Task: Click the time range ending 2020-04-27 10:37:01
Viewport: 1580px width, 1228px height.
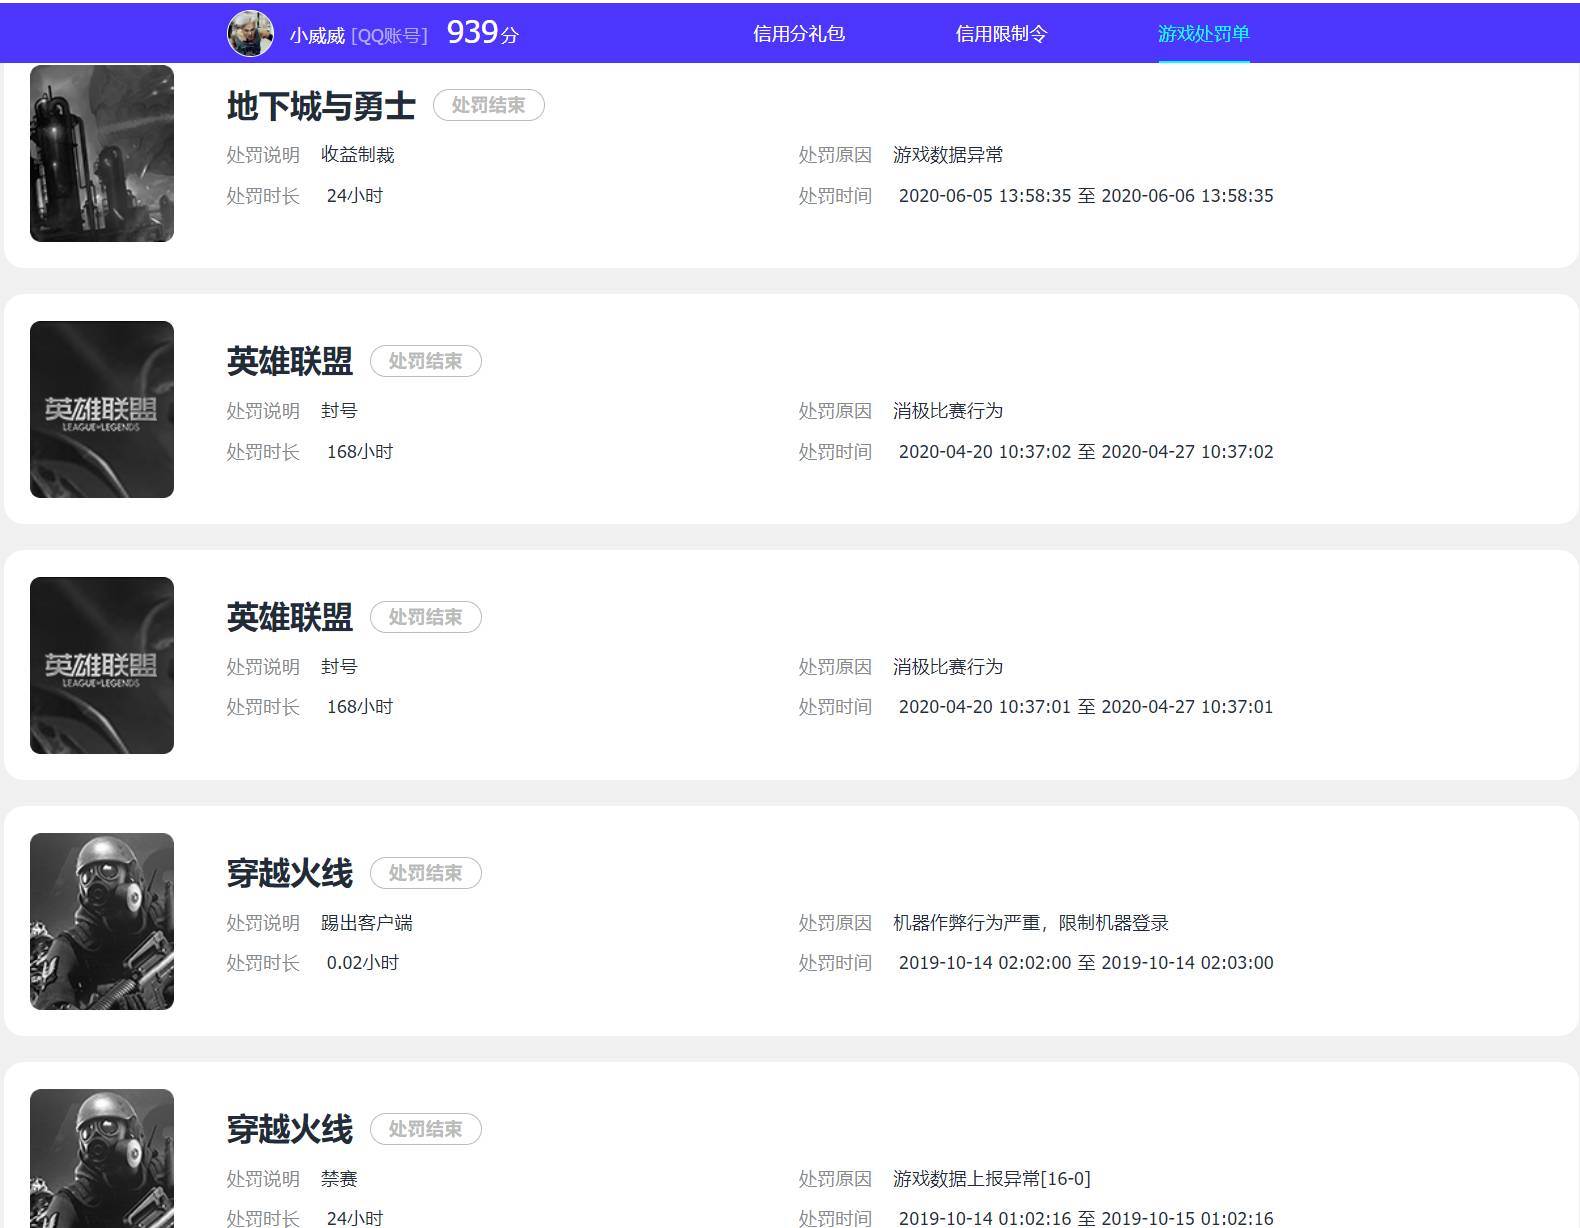Action: (1086, 707)
